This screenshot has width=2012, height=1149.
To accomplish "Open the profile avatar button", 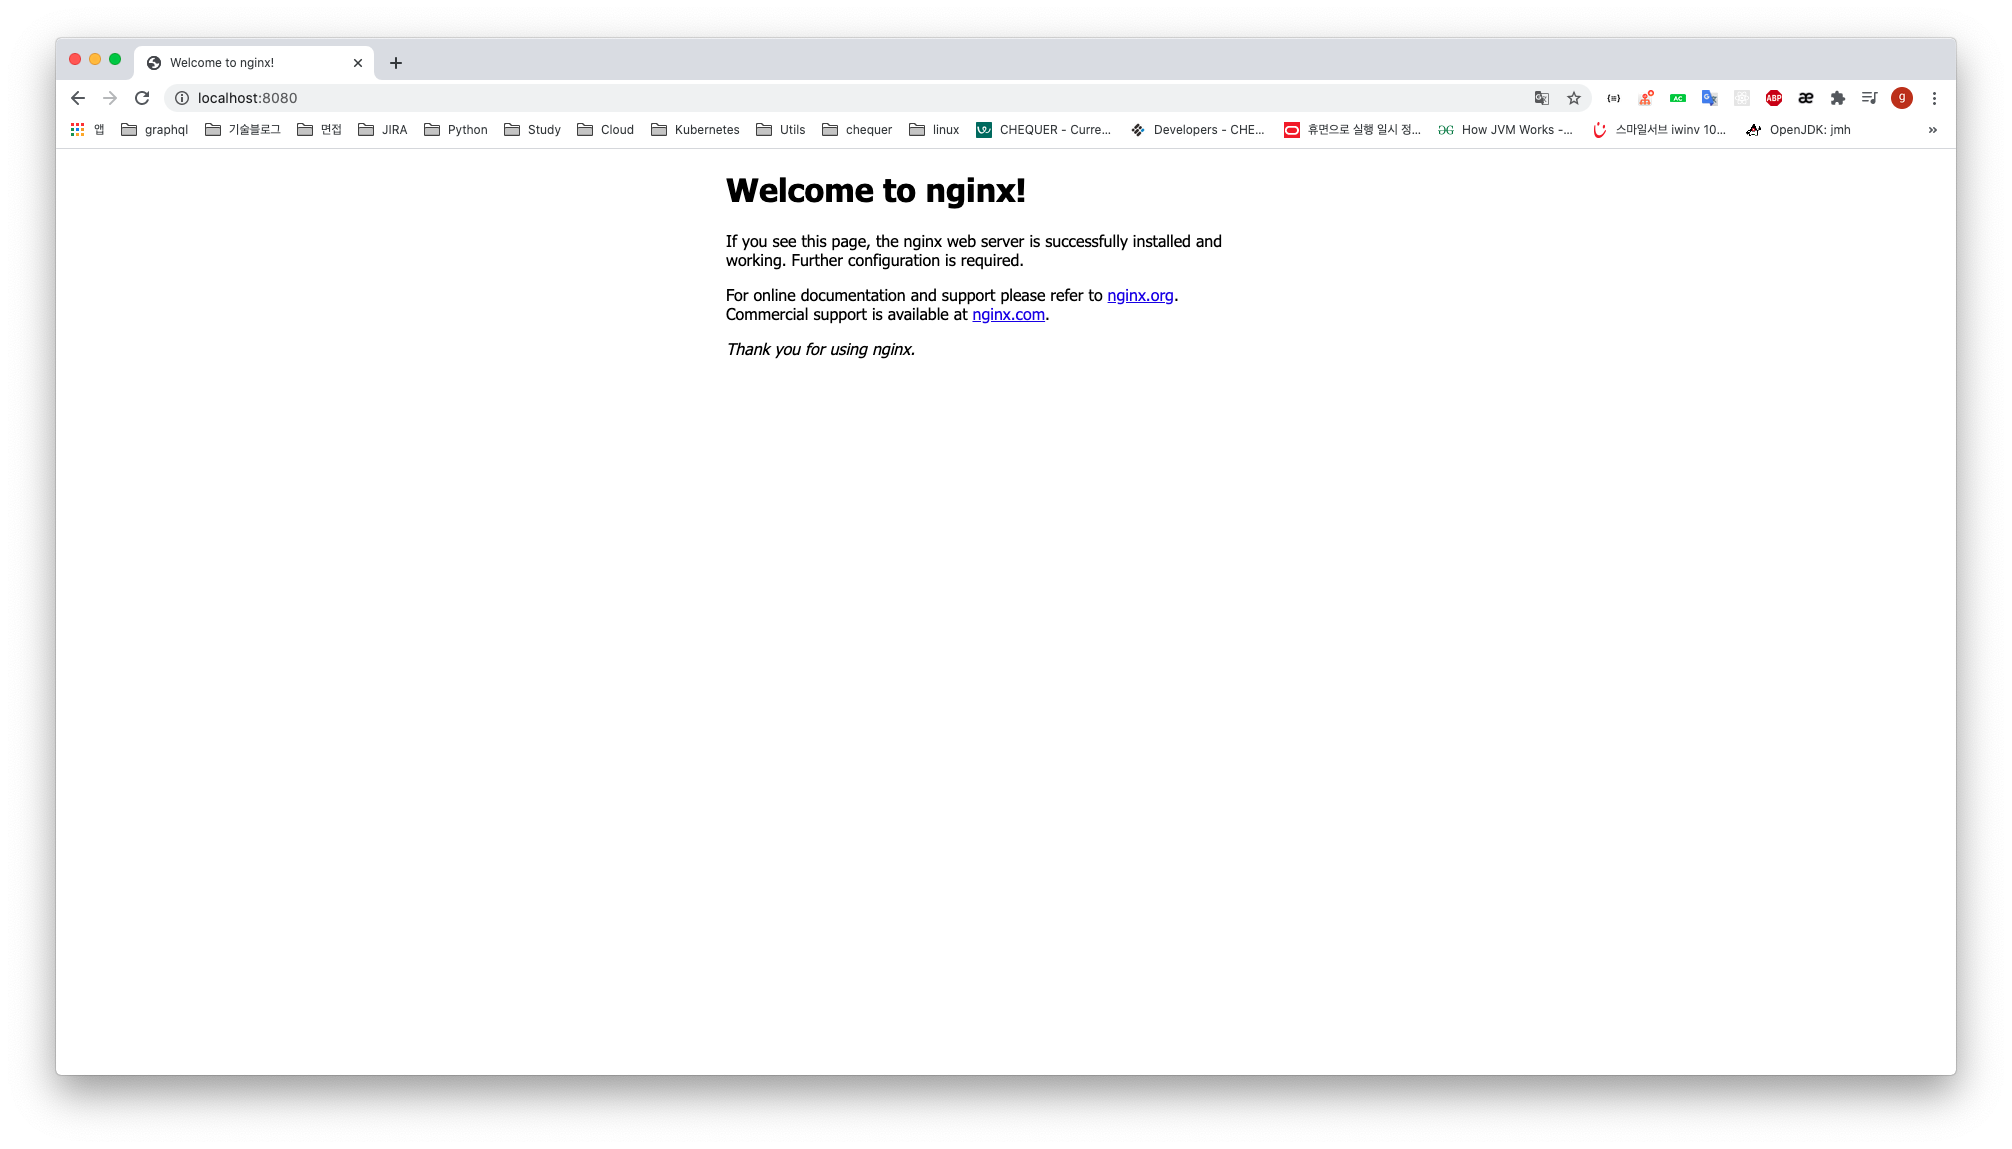I will [1902, 98].
